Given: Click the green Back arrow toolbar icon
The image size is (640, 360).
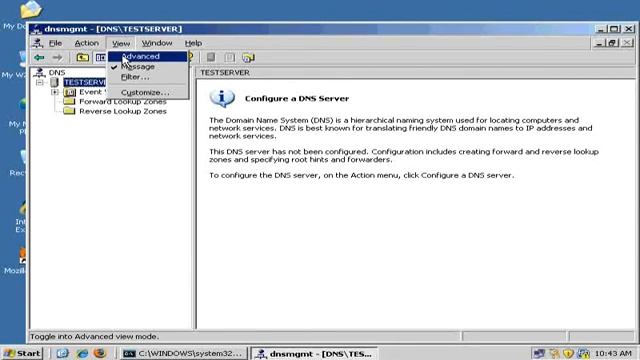Looking at the screenshot, I should coord(39,58).
